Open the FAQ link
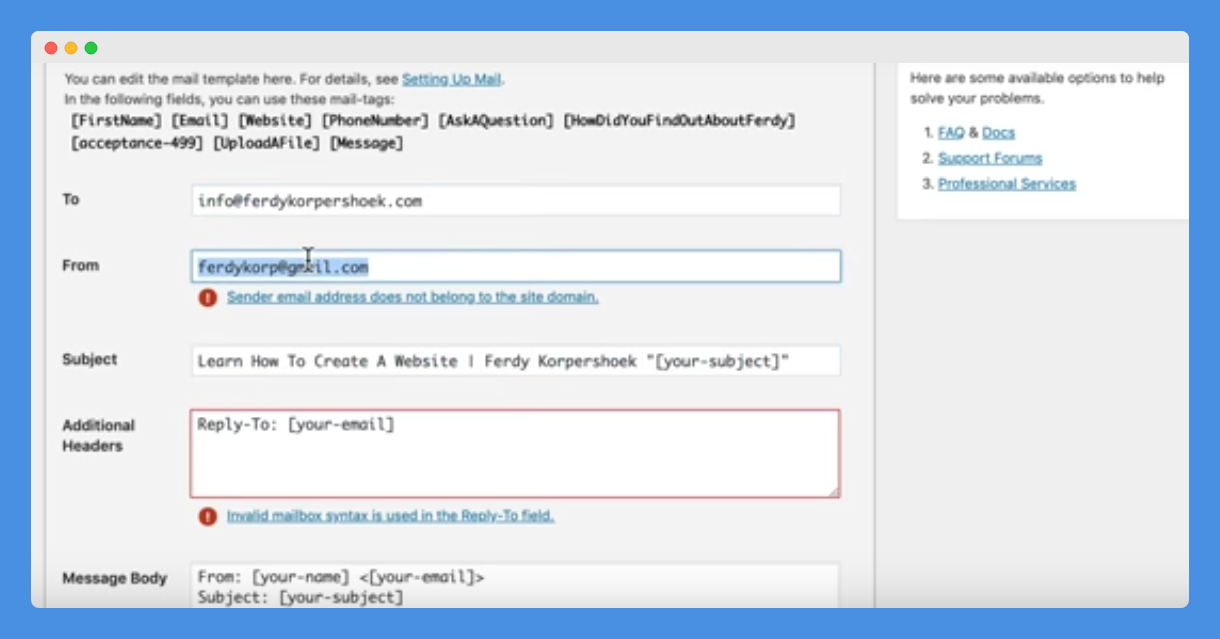Viewport: 1220px width, 639px height. [951, 133]
